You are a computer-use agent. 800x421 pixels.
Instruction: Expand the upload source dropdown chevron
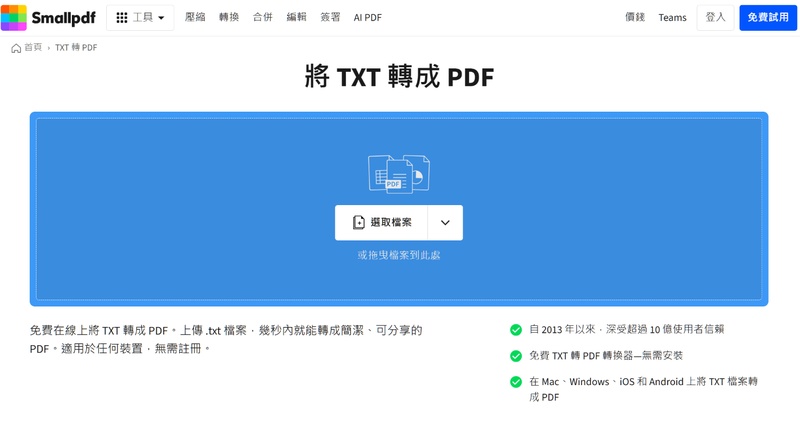(445, 222)
